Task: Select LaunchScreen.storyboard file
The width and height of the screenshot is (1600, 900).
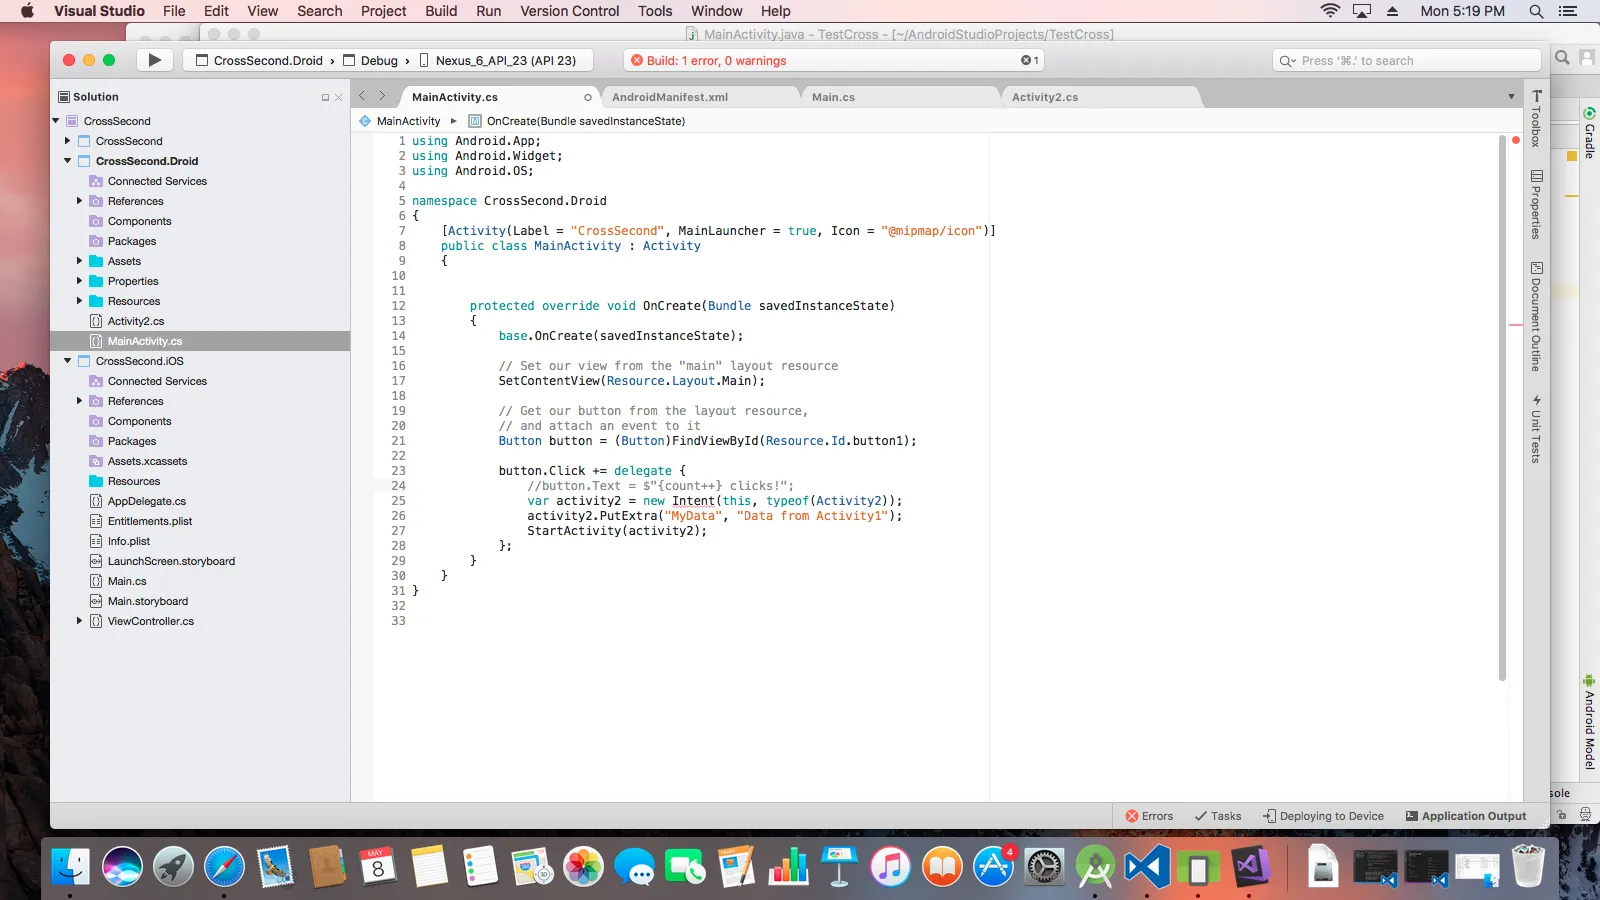Action: [x=171, y=561]
